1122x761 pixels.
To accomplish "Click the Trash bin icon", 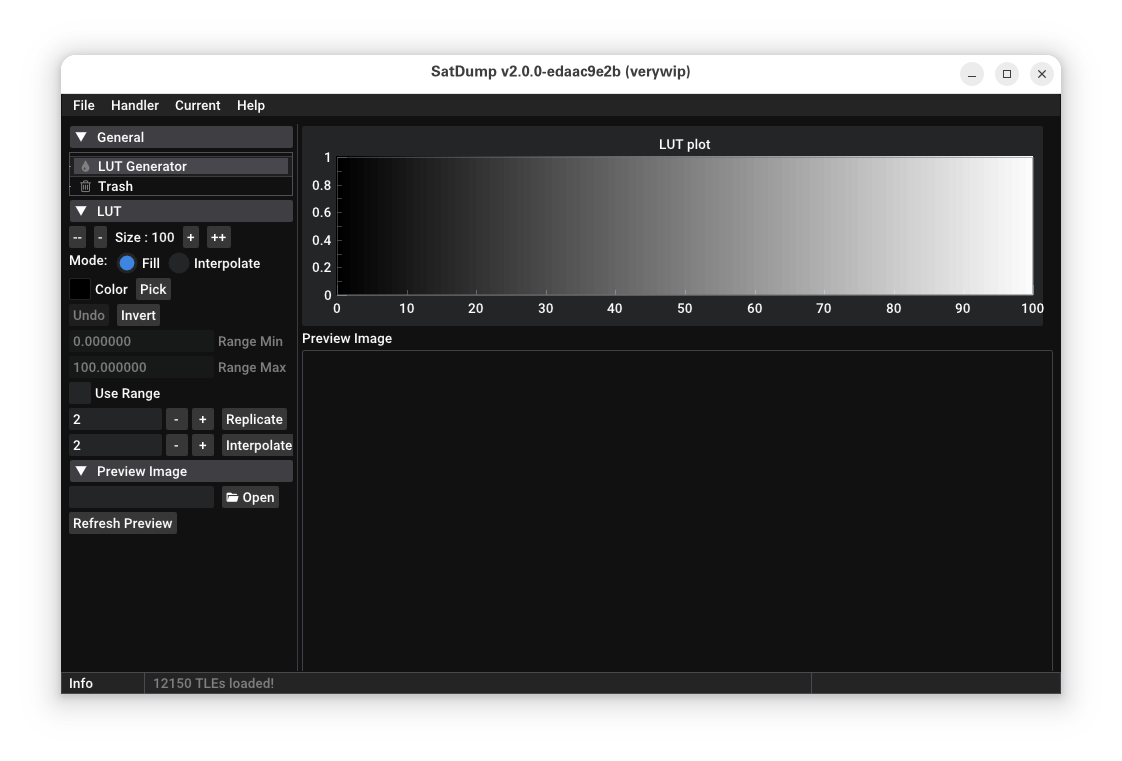I will coord(86,186).
